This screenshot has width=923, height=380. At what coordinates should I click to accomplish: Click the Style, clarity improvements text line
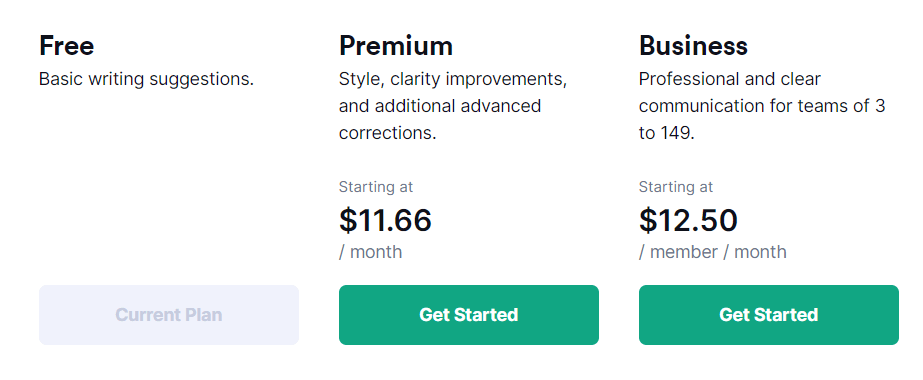(453, 79)
